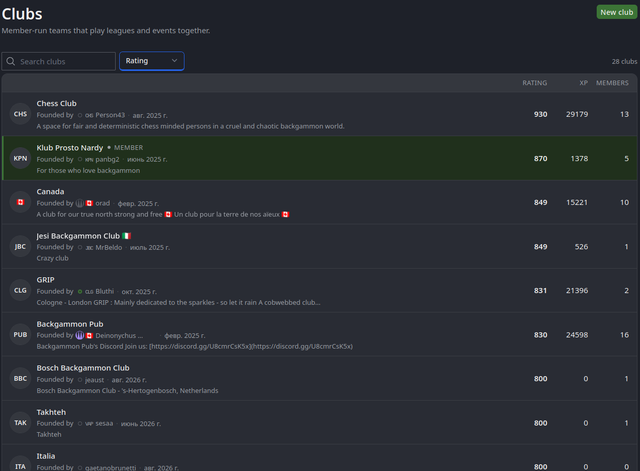The image size is (640, 471).
Task: Click the CLG club avatar
Action: click(20, 290)
